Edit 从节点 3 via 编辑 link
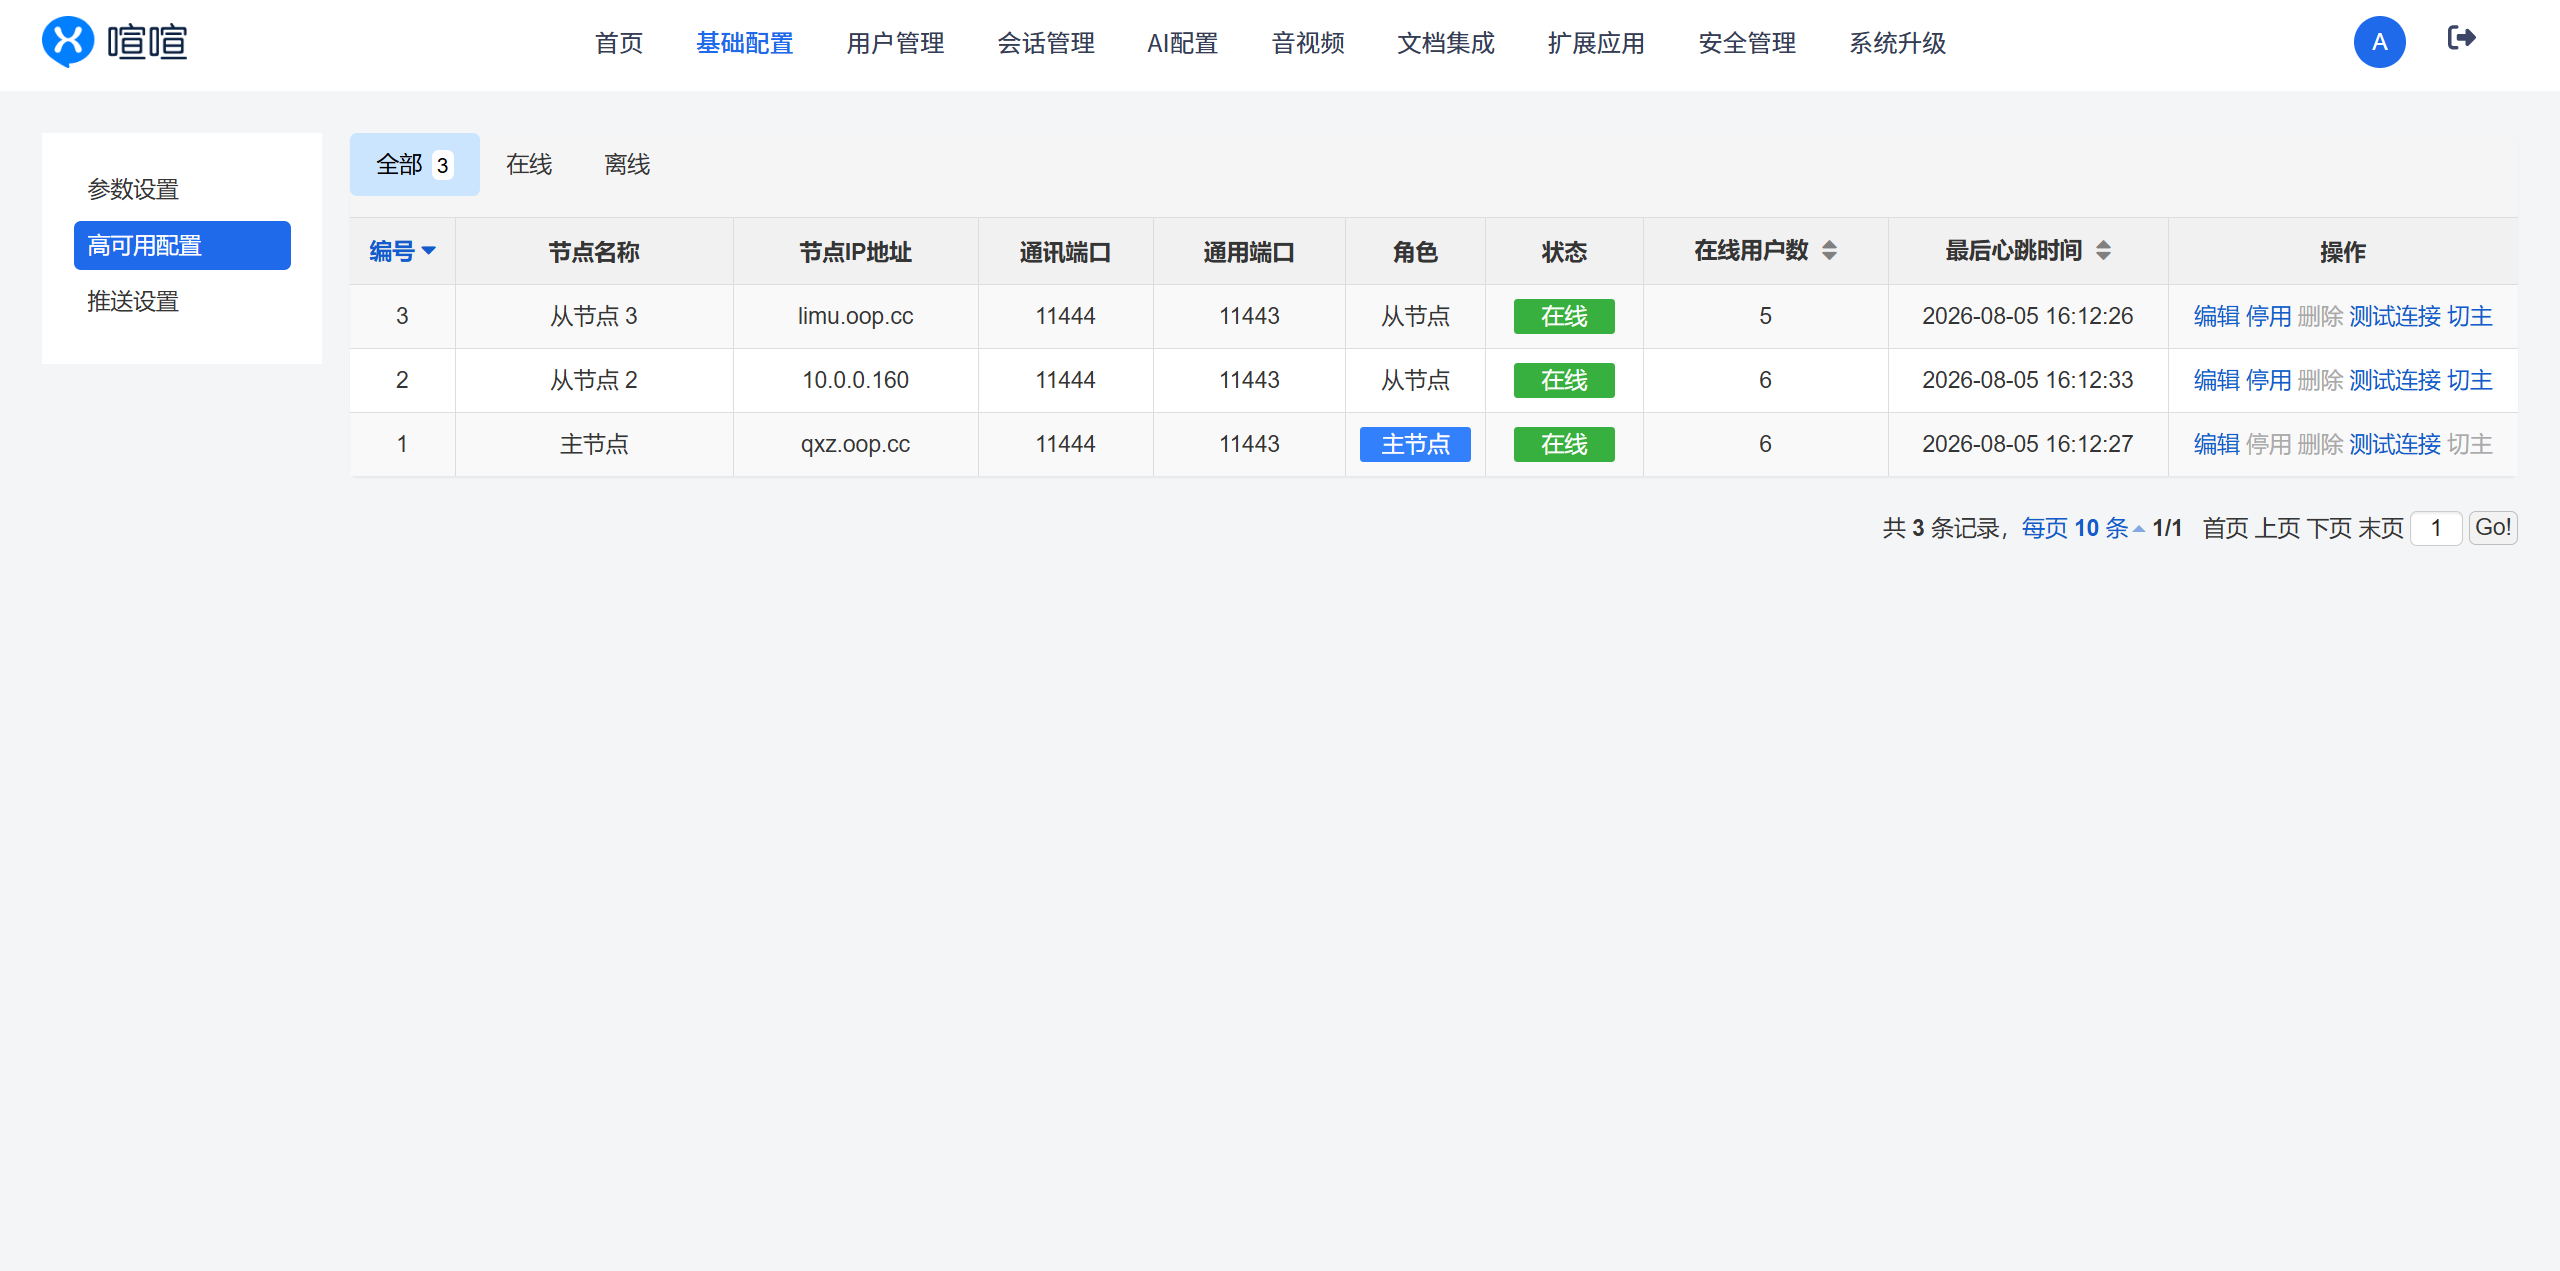2560x1271 pixels. (2216, 316)
